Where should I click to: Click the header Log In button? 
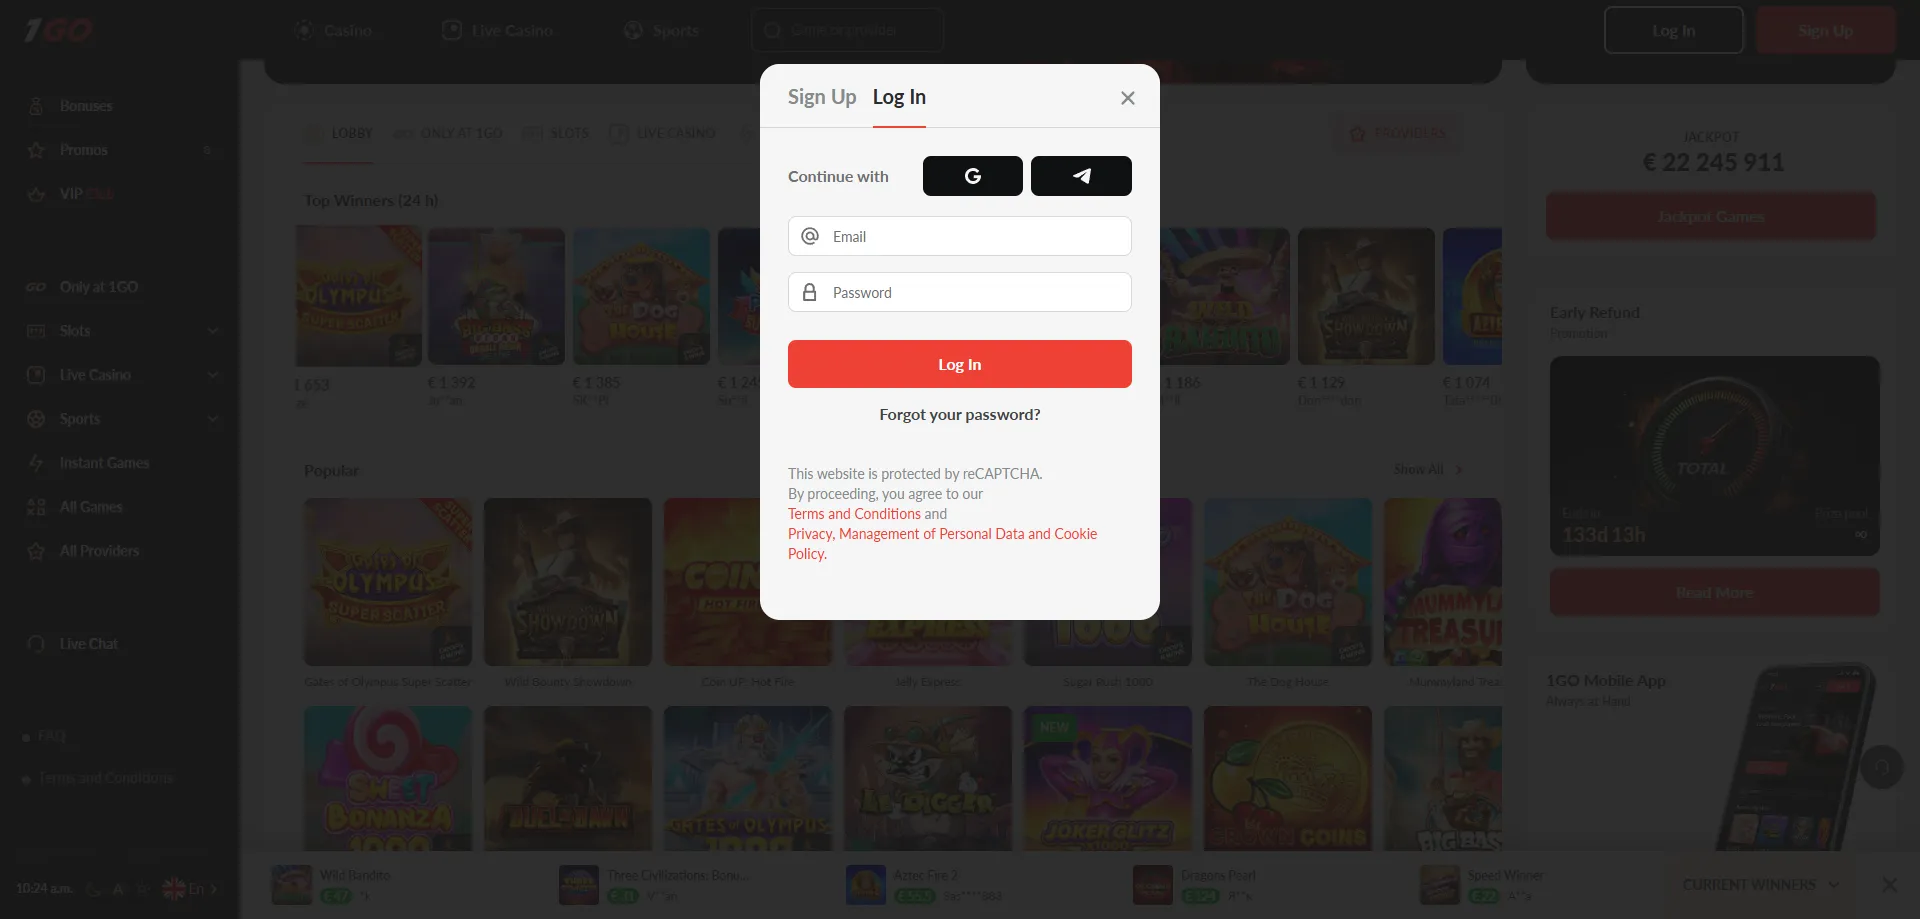(x=1673, y=30)
